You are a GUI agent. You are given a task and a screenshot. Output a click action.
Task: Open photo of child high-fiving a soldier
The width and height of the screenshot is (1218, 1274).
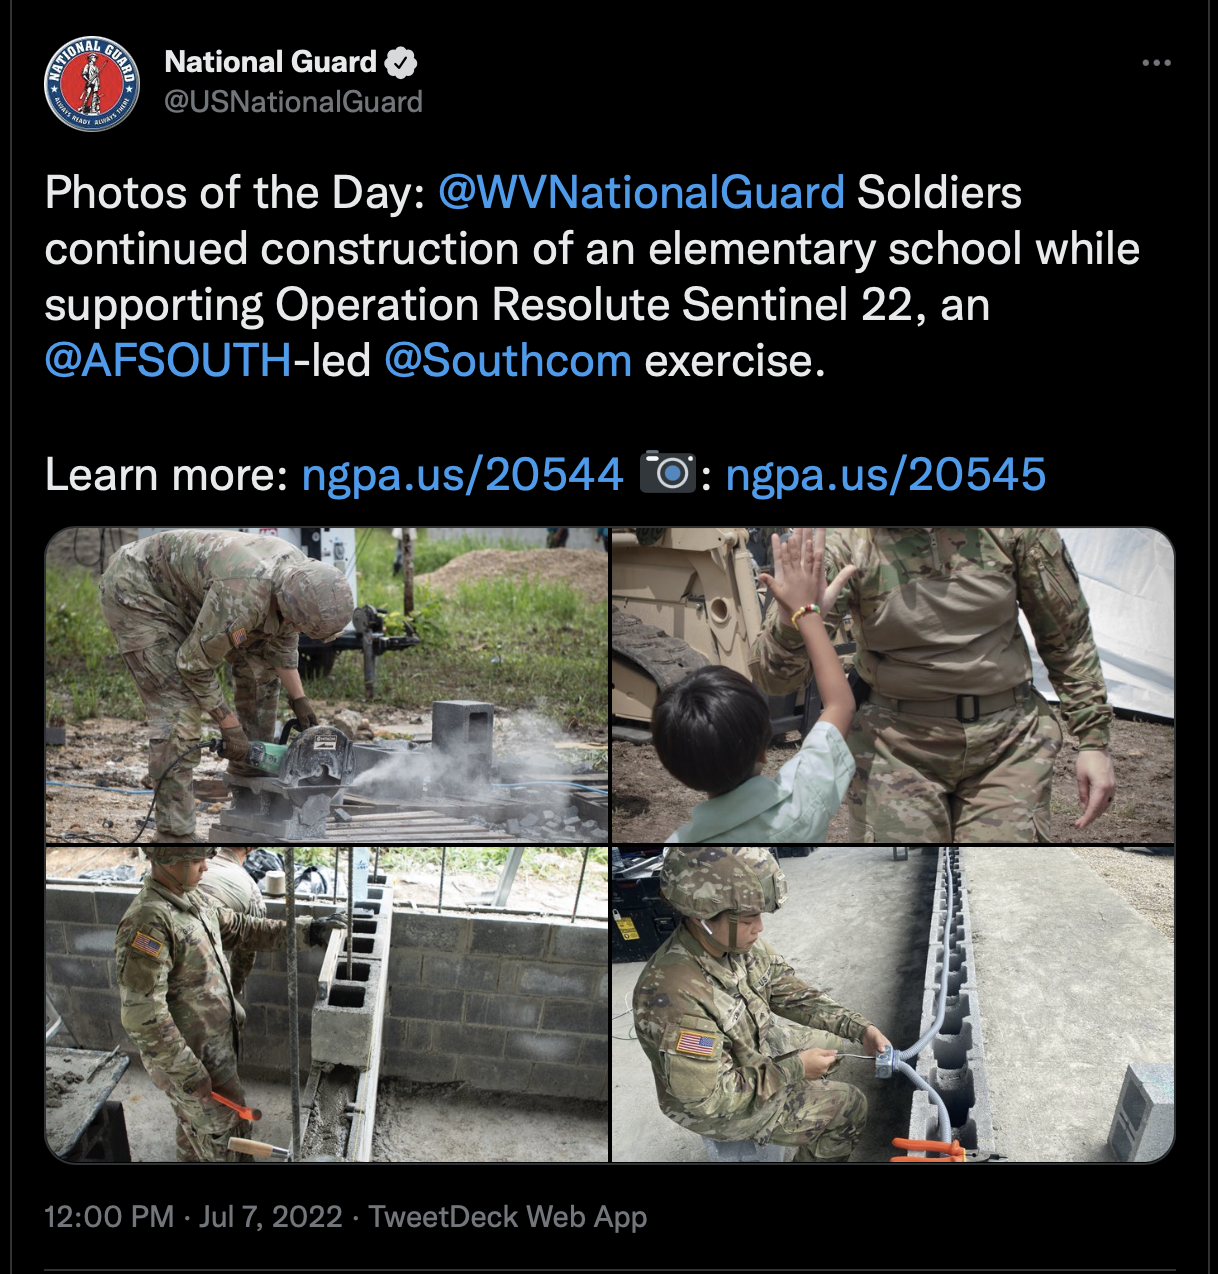[x=893, y=685]
